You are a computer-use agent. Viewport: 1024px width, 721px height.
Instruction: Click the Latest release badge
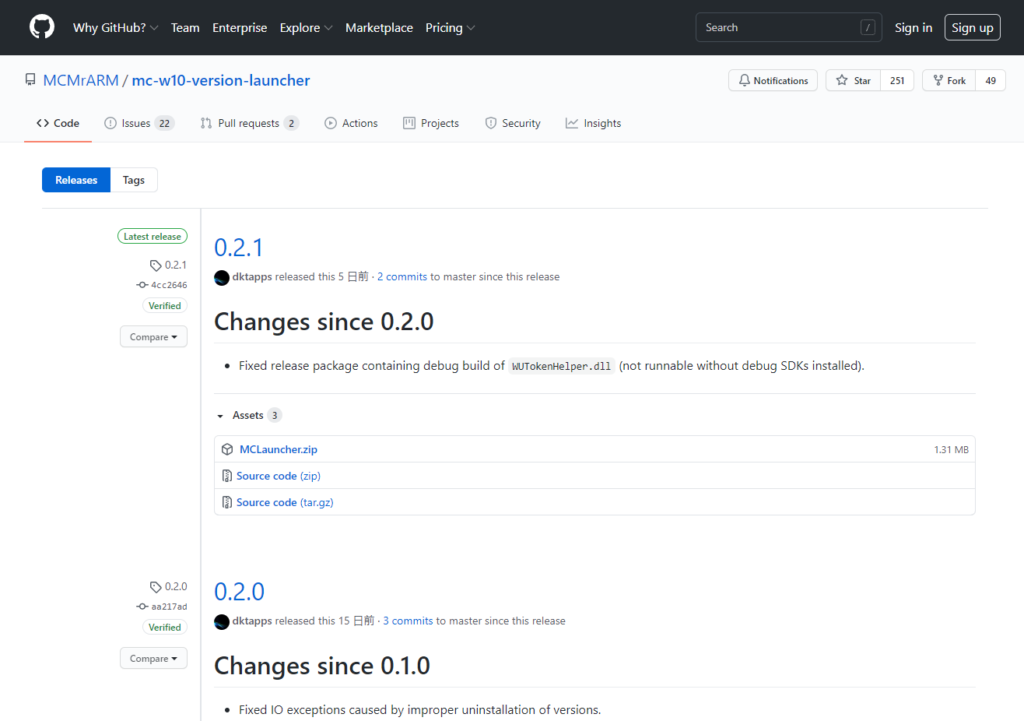[152, 236]
